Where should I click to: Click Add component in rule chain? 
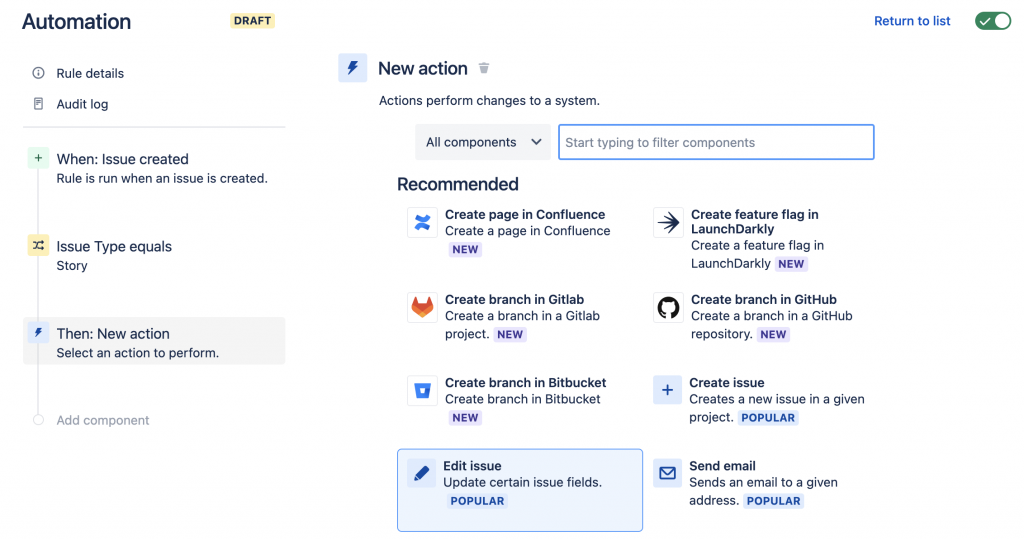[102, 420]
